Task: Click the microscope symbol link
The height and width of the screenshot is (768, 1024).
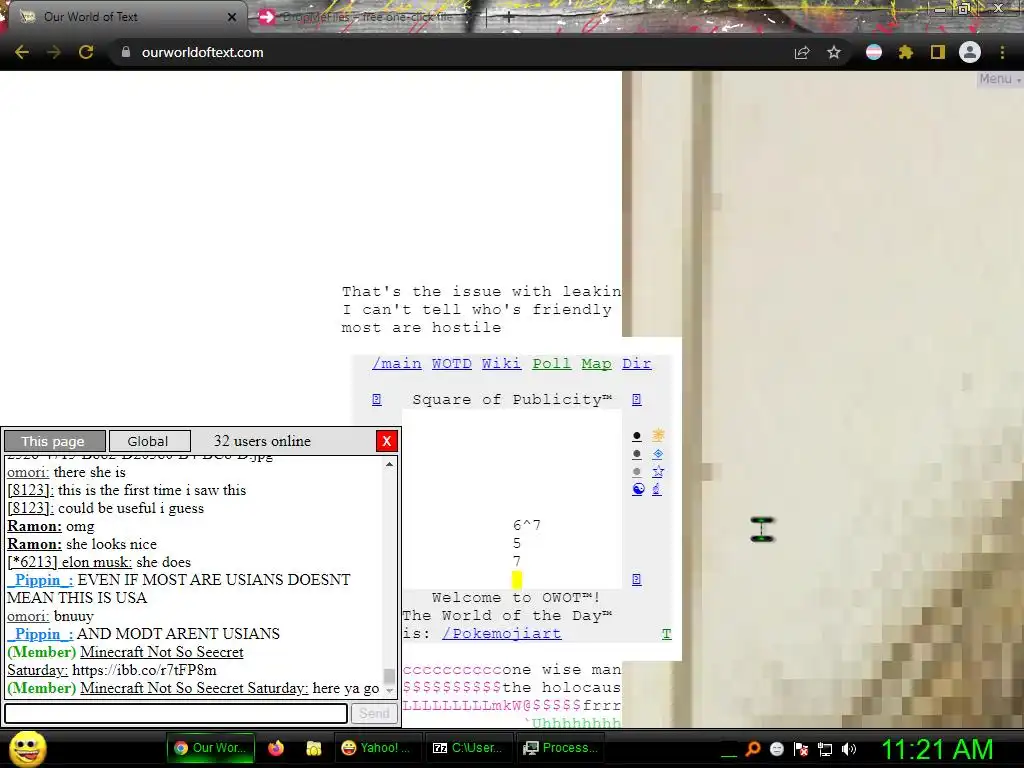Action: [657, 489]
